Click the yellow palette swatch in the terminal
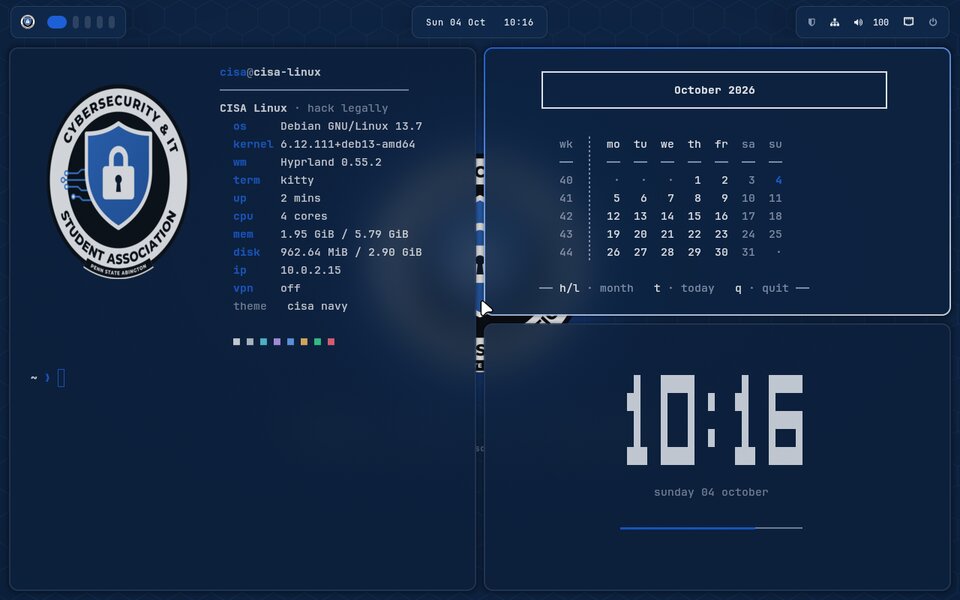960x600 pixels. (304, 342)
